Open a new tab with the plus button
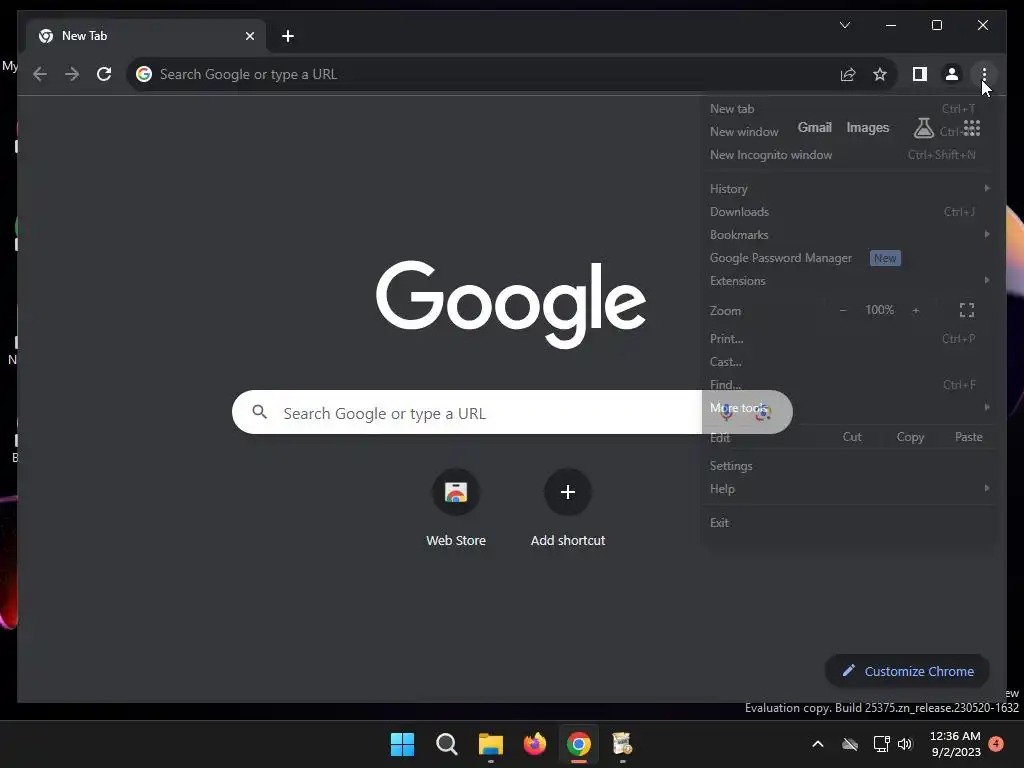 288,36
